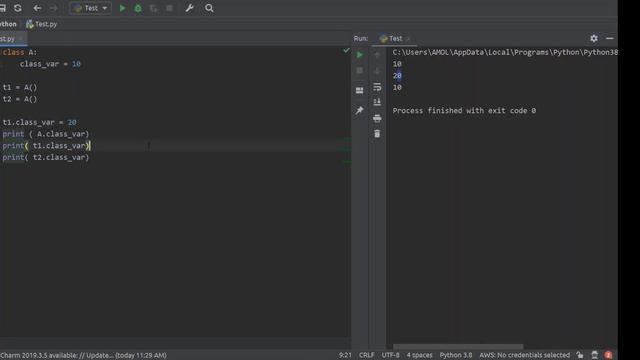Click the console horizontal scrollbar
This screenshot has width=640, height=360.
click(458, 347)
